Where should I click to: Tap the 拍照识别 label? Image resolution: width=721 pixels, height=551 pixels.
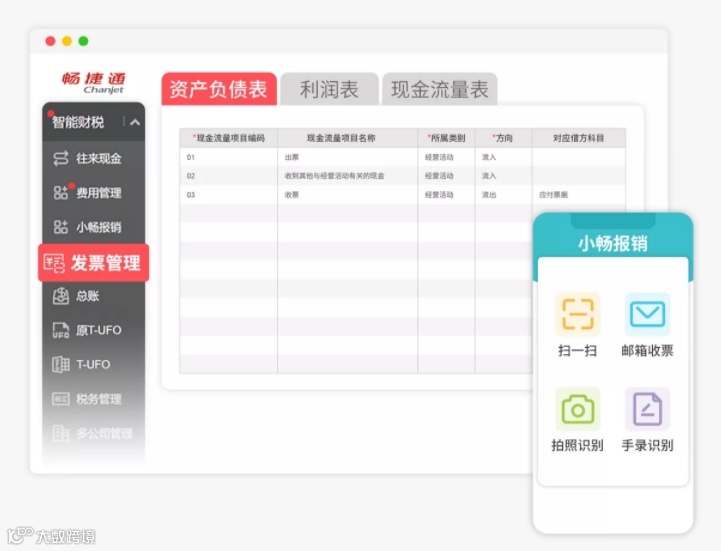[578, 445]
